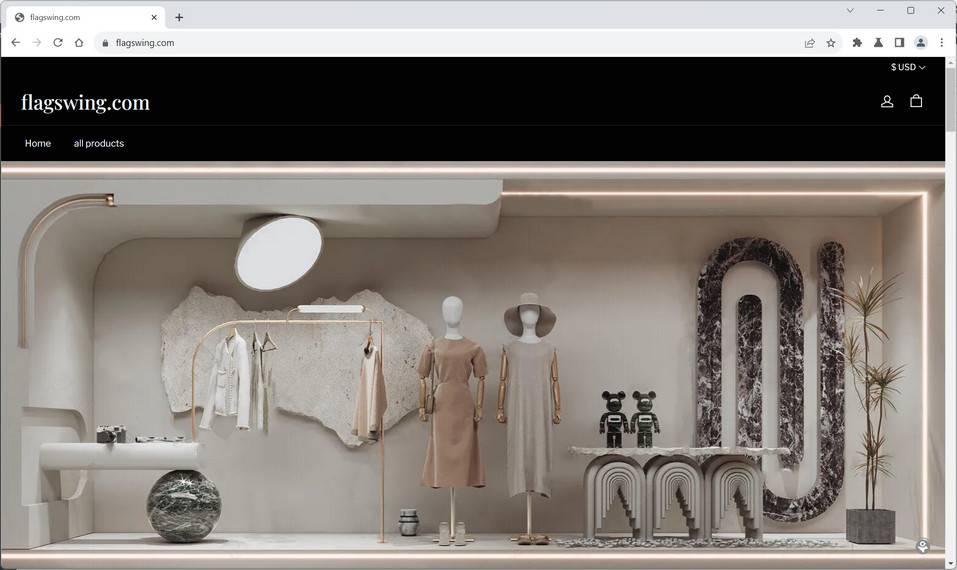957x570 pixels.
Task: Share this page icon
Action: click(x=810, y=43)
